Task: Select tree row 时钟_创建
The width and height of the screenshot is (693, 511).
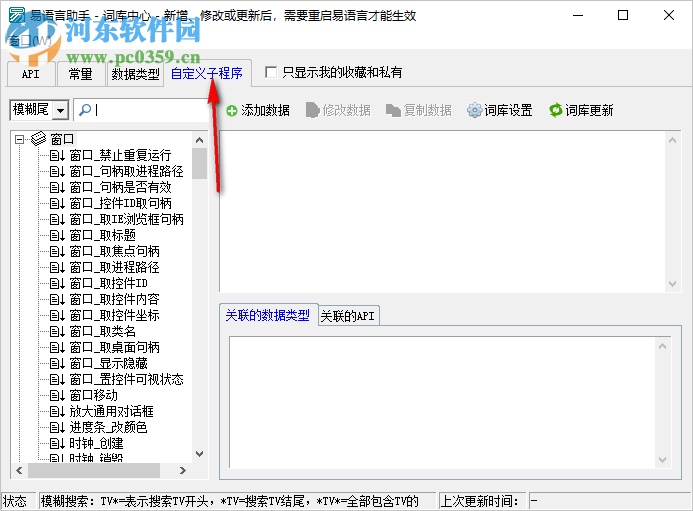Action: click(x=96, y=443)
